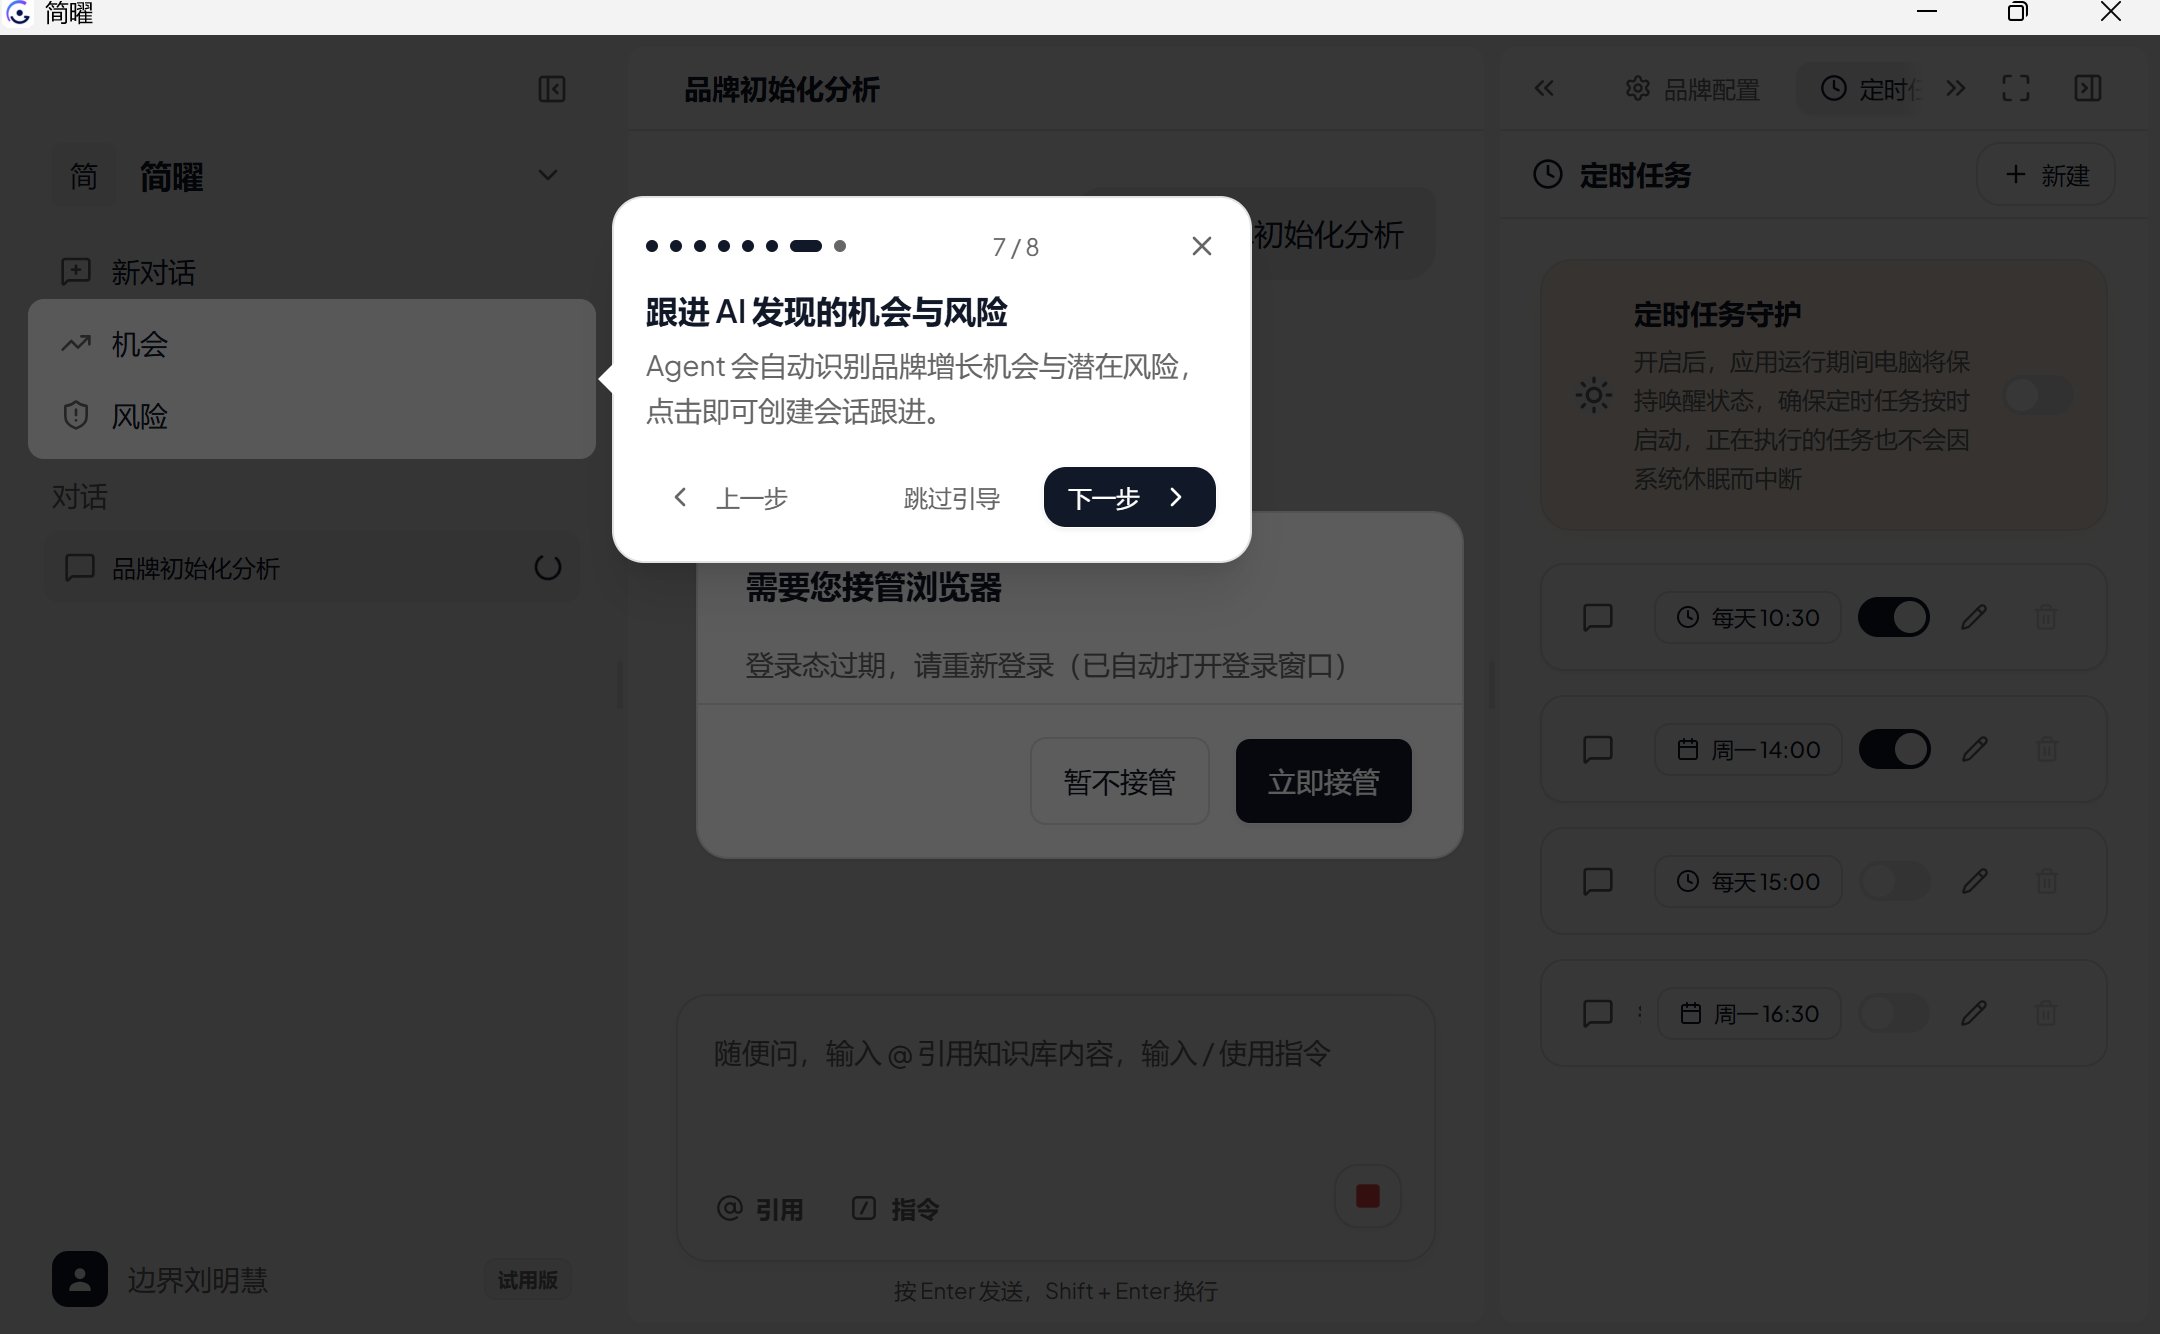
Task: Open chat icon of the 每天15:00 task
Action: pyautogui.click(x=1598, y=881)
